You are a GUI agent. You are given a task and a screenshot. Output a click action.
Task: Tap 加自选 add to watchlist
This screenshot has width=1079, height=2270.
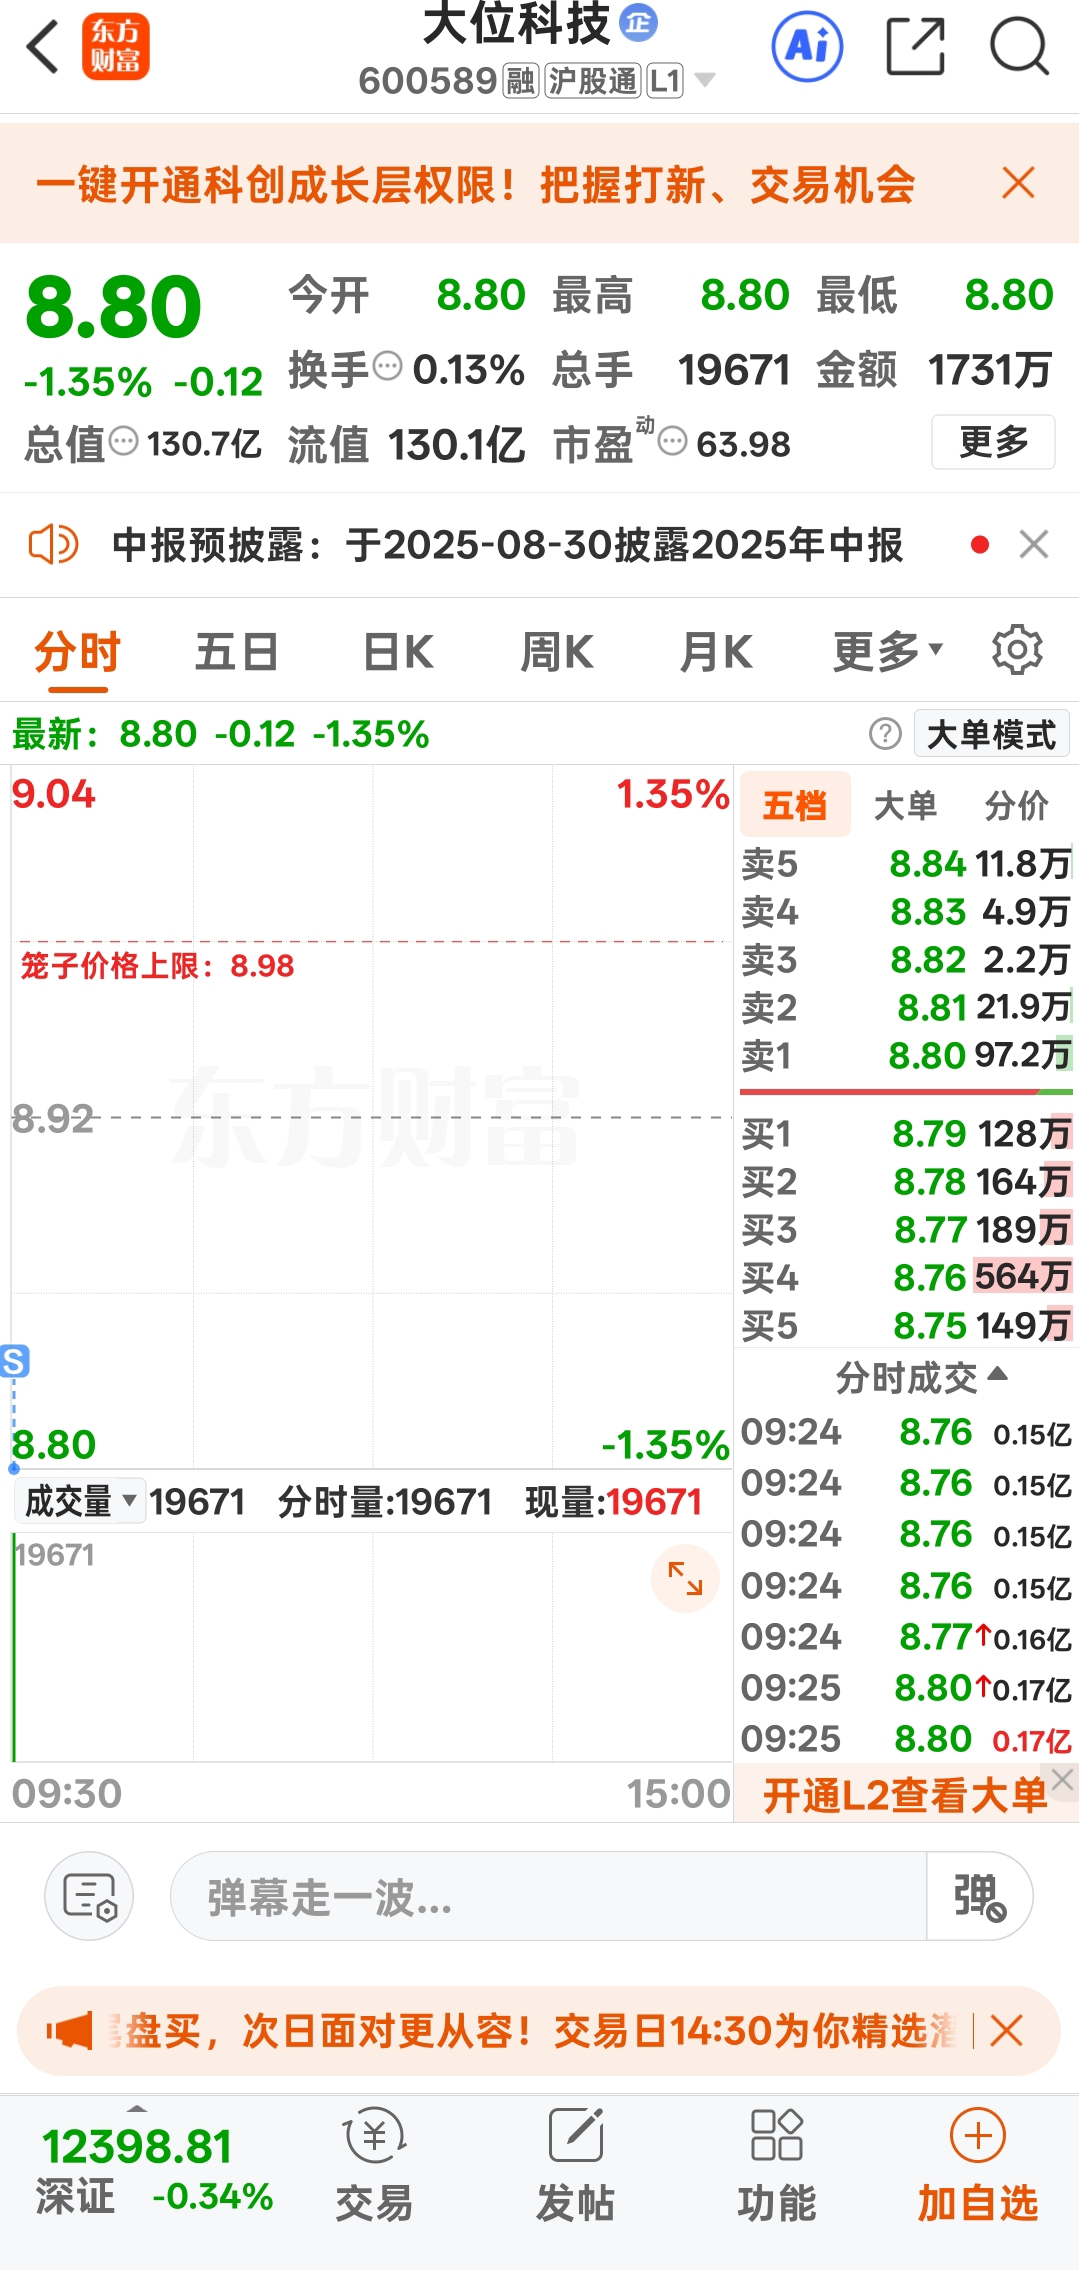coord(978,2165)
